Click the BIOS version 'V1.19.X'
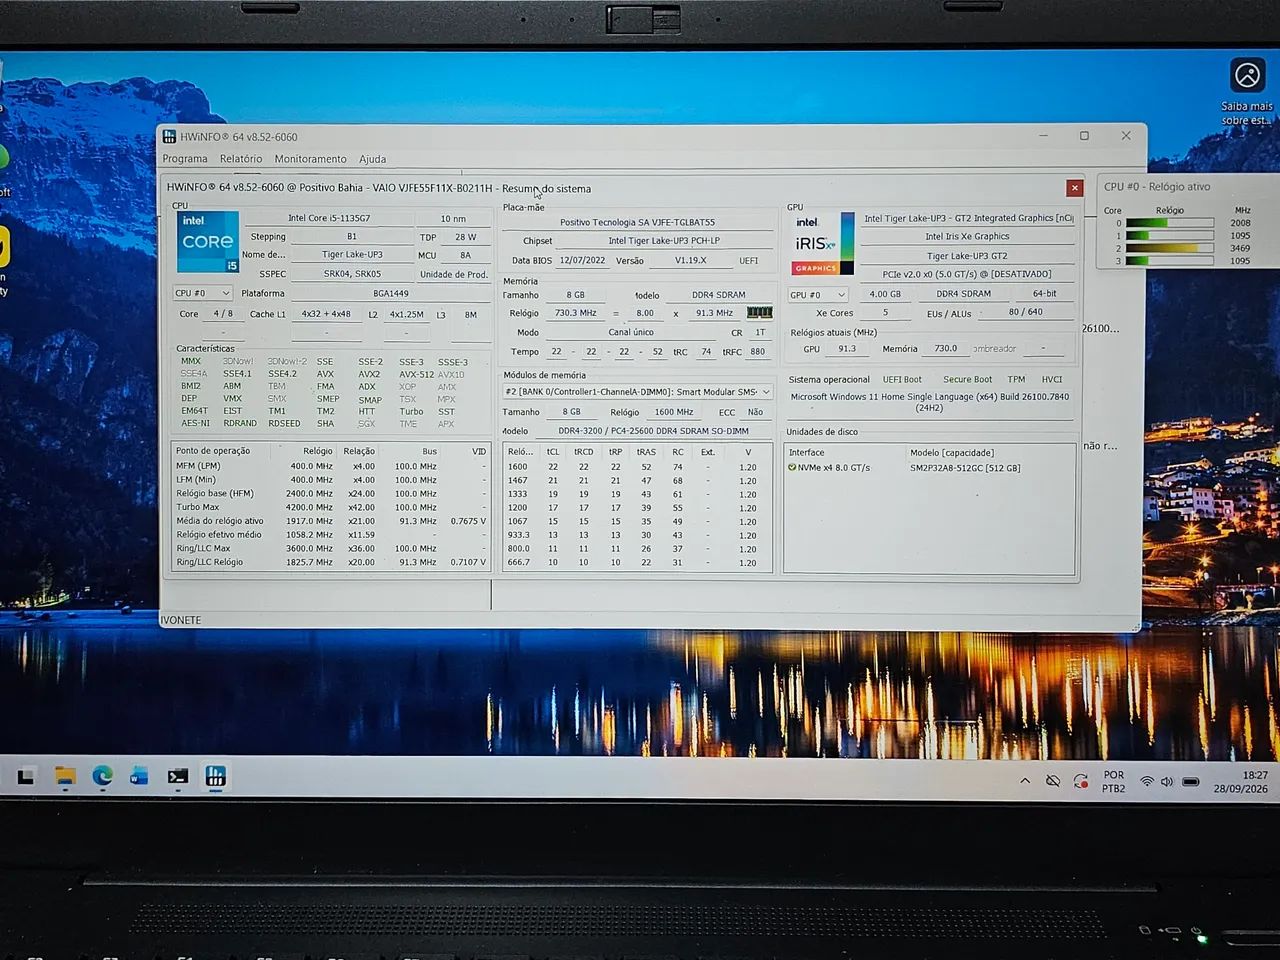1280x960 pixels. coord(690,260)
